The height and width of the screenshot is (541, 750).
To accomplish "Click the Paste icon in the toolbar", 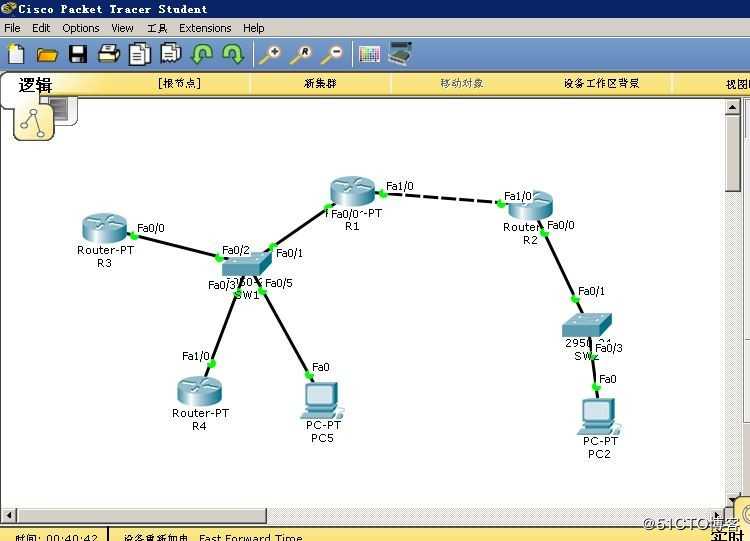I will point(171,53).
